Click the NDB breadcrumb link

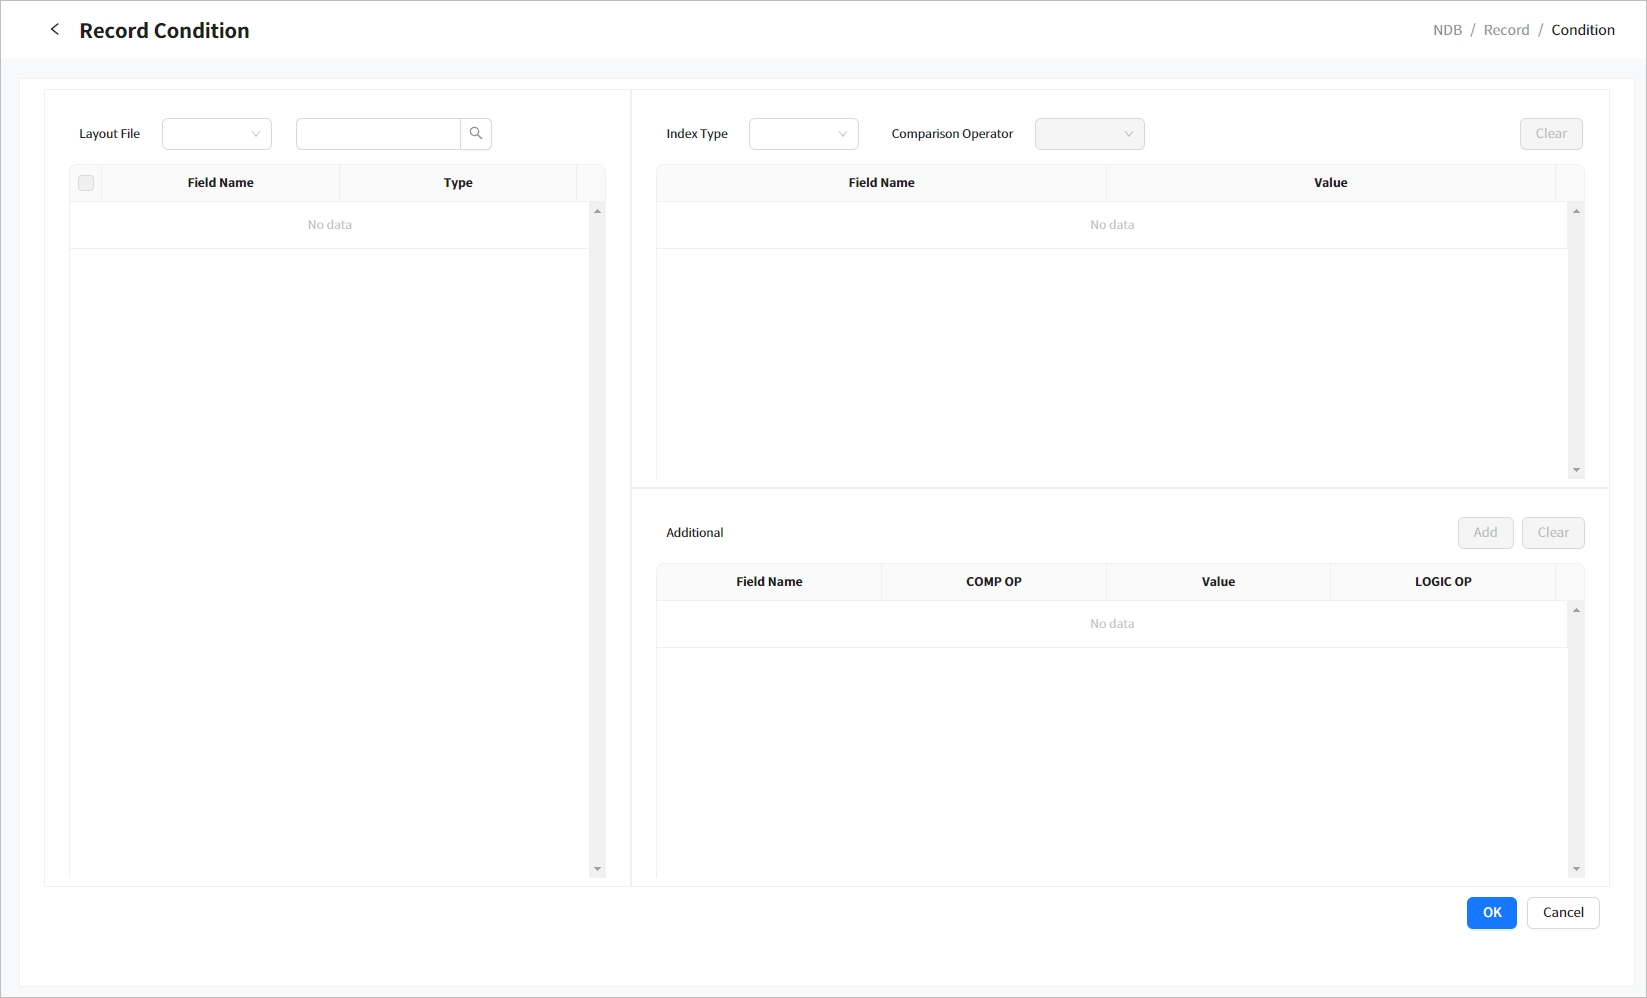pyautogui.click(x=1446, y=30)
